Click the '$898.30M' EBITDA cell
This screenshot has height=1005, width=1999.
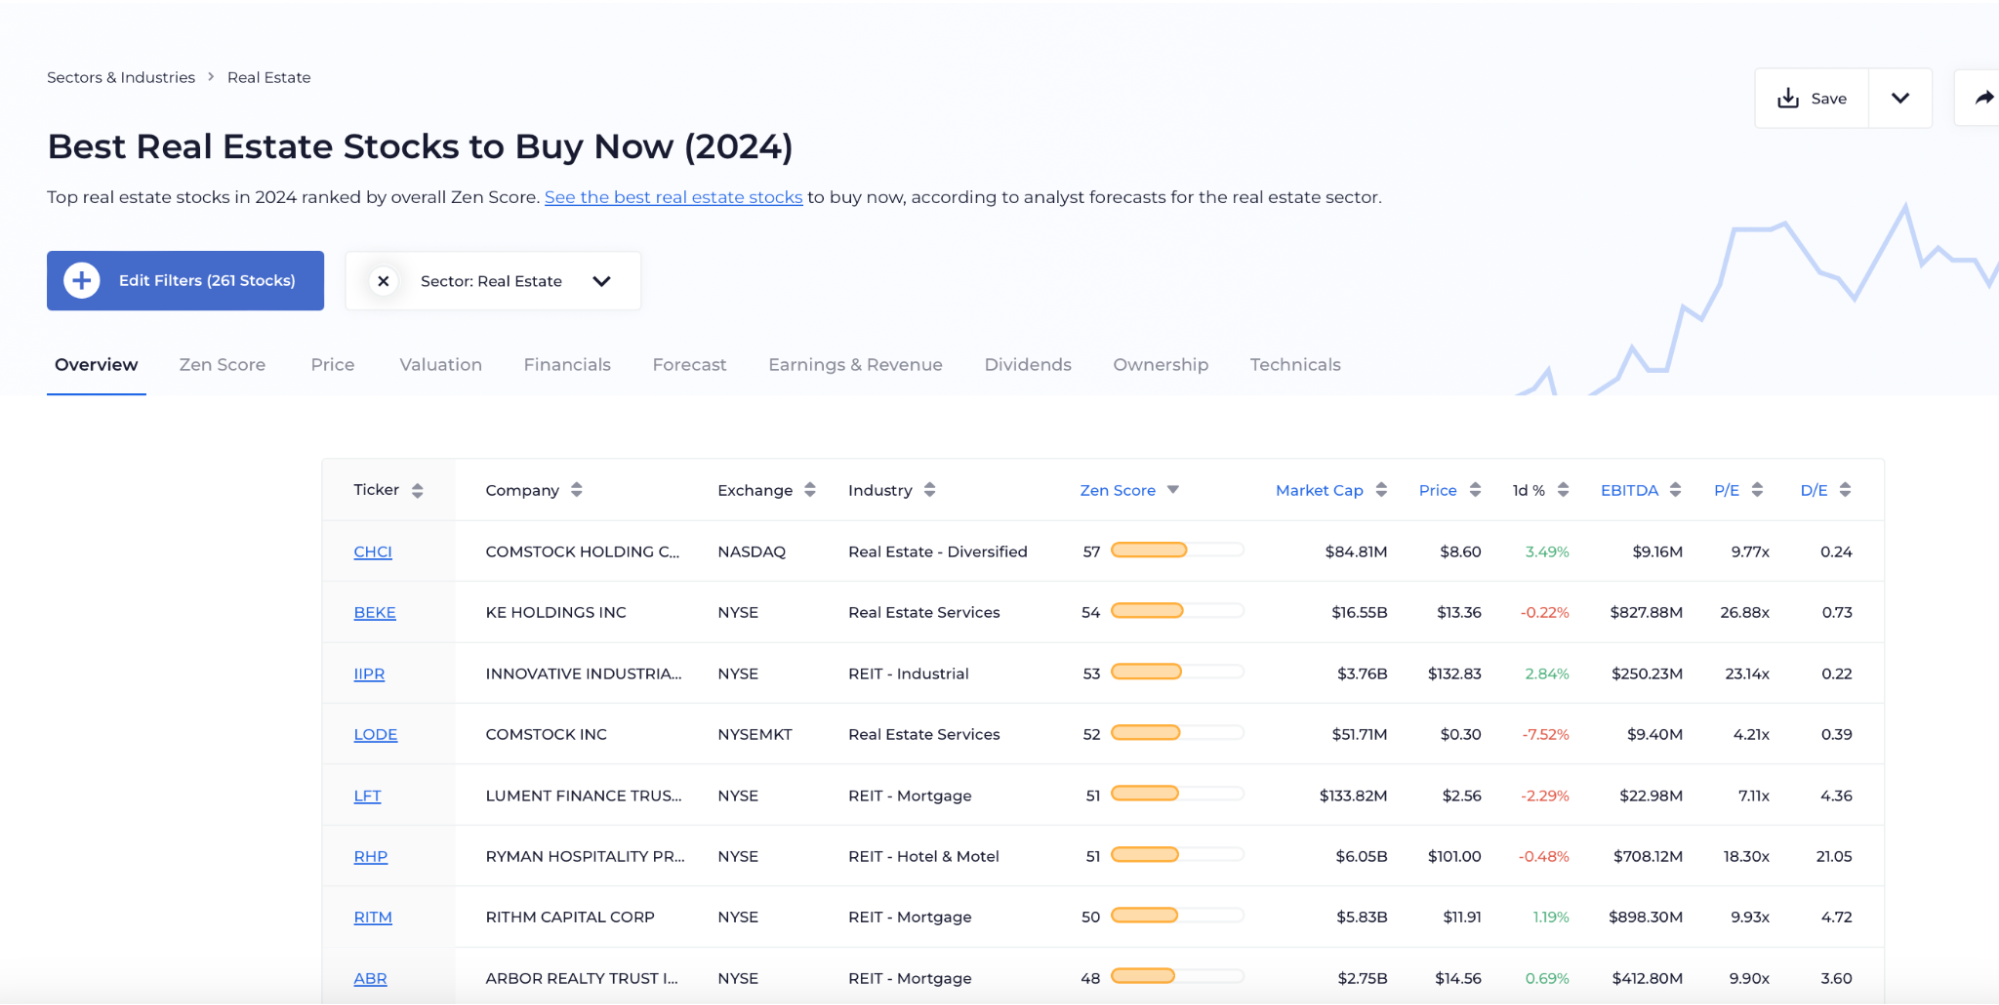[1645, 918]
